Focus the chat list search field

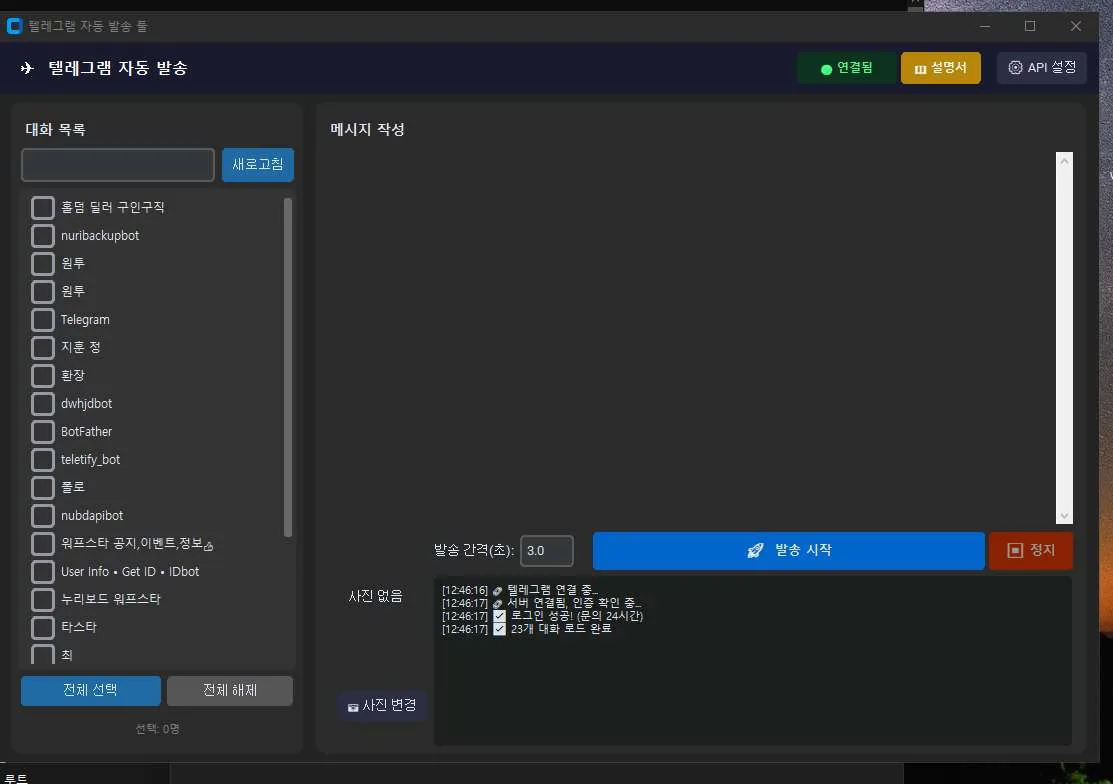118,165
